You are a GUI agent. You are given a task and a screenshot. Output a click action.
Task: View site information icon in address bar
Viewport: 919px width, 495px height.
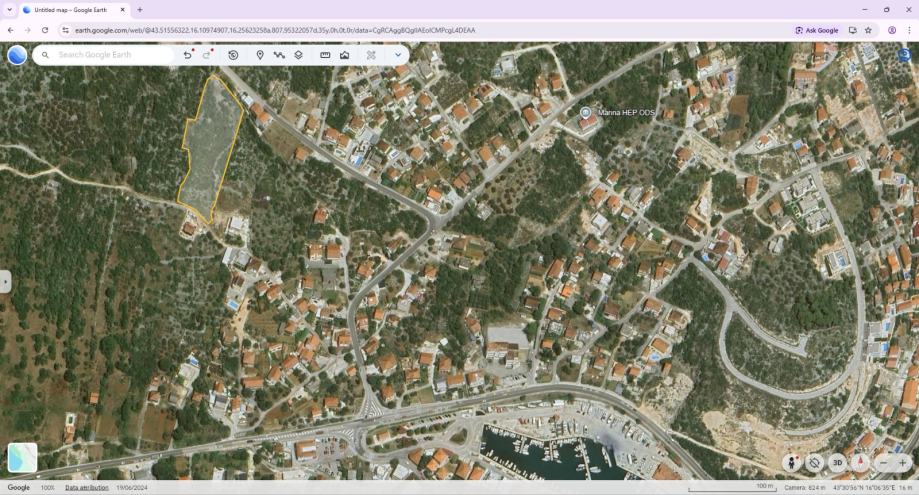click(x=66, y=30)
